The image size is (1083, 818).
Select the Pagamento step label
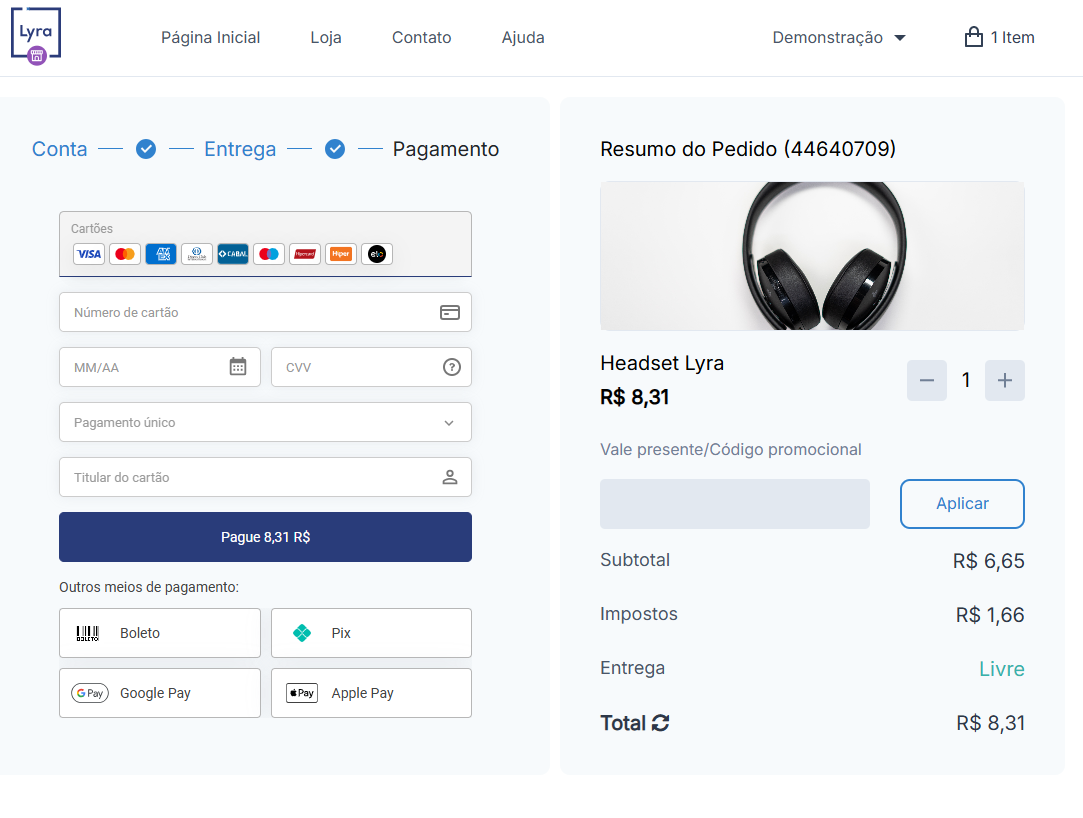point(445,149)
